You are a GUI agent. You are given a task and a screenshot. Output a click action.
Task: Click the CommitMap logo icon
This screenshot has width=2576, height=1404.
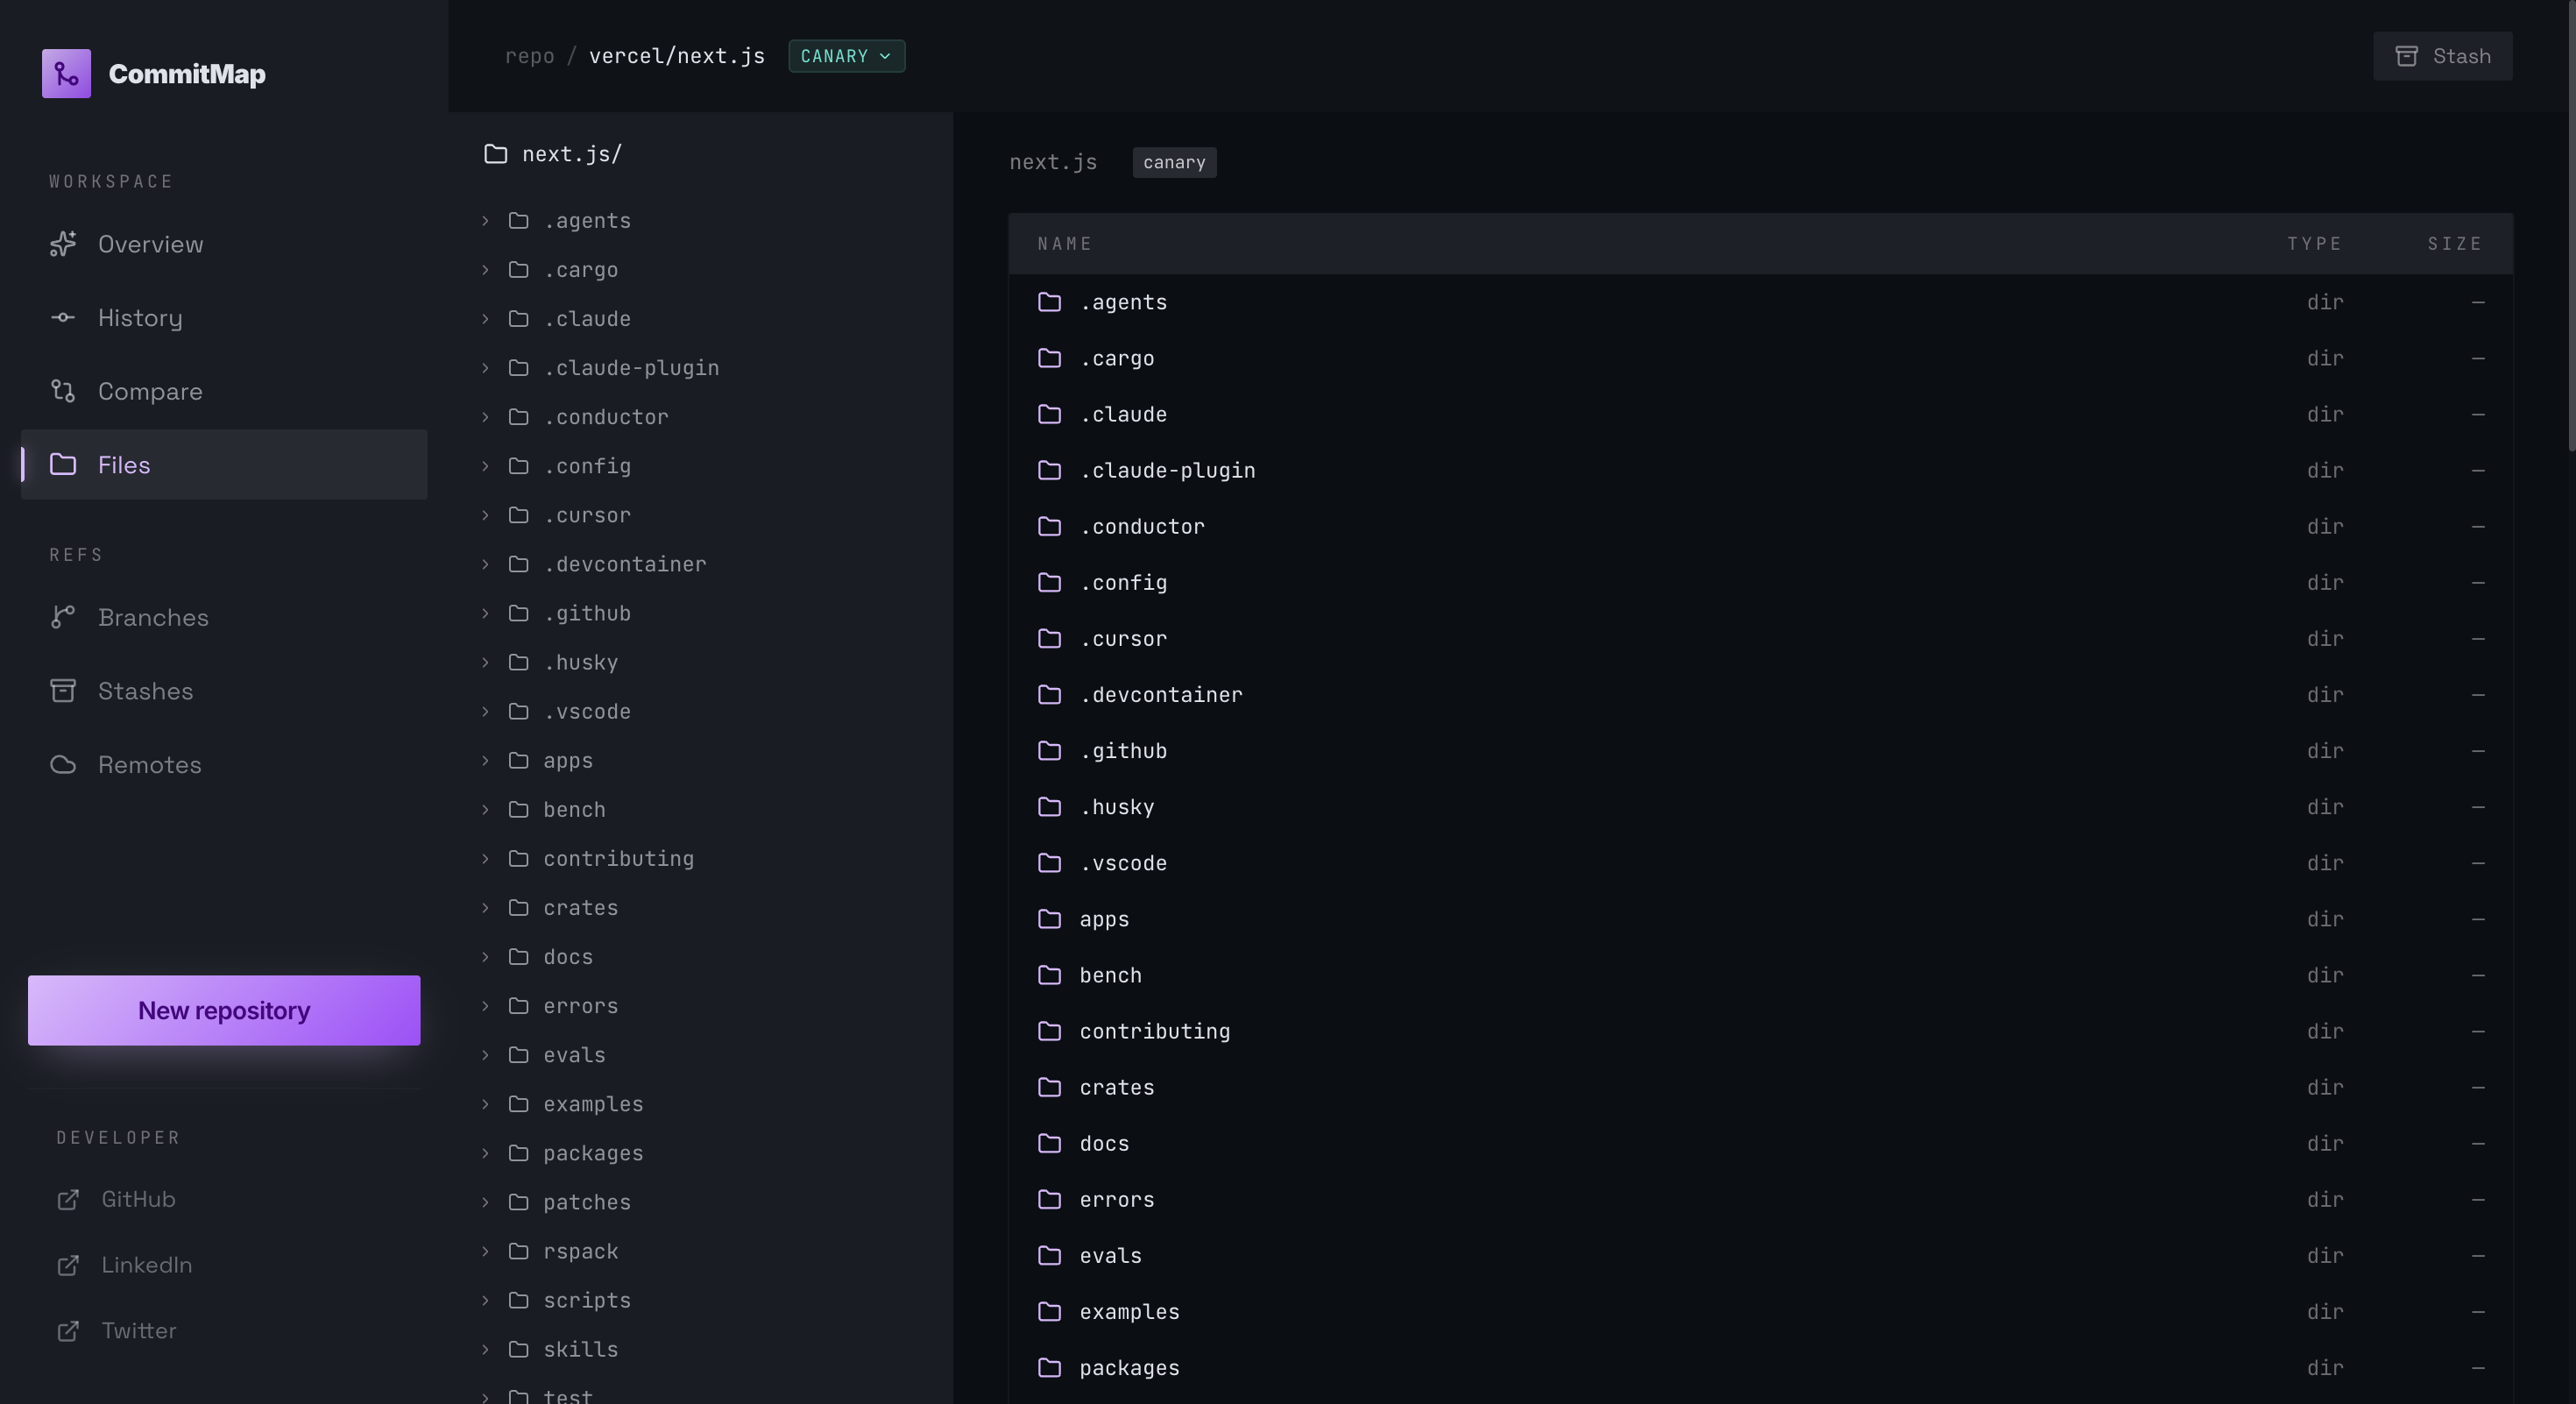click(66, 73)
